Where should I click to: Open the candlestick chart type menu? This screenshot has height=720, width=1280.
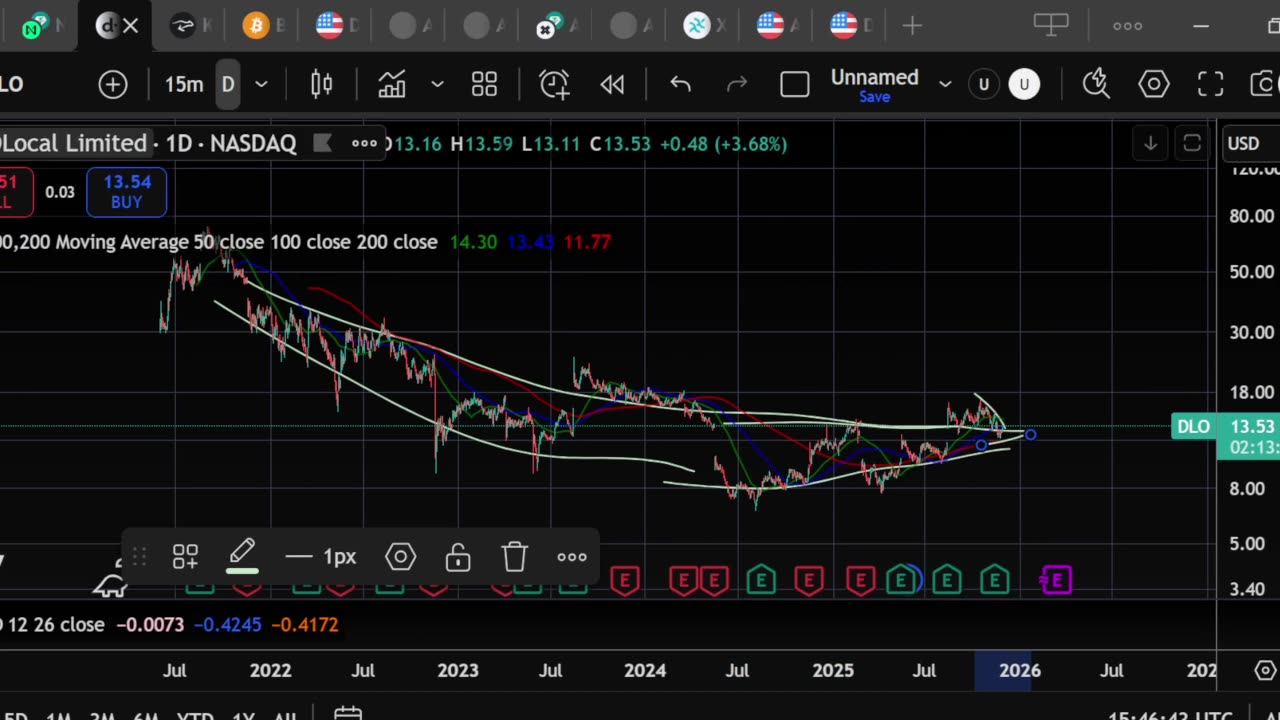tap(321, 85)
